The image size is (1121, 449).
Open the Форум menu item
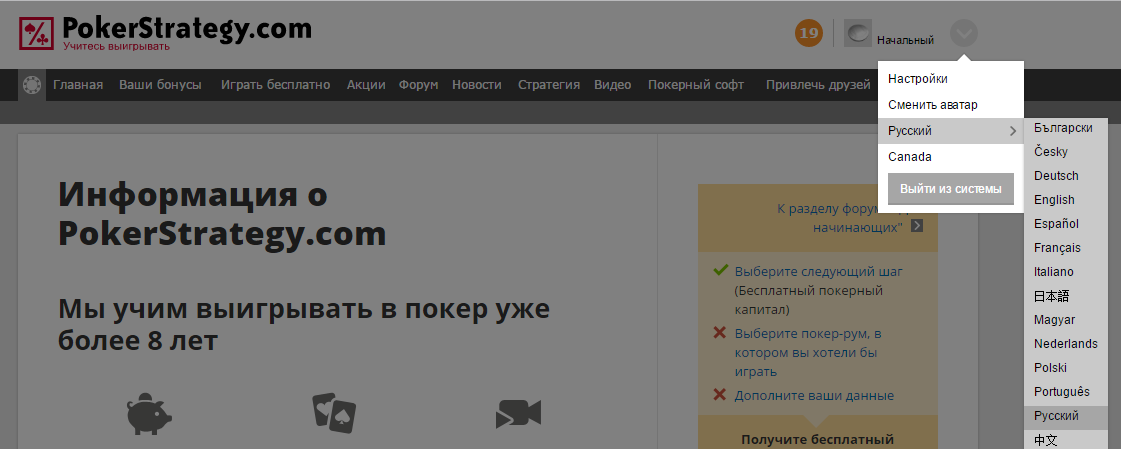click(x=418, y=84)
